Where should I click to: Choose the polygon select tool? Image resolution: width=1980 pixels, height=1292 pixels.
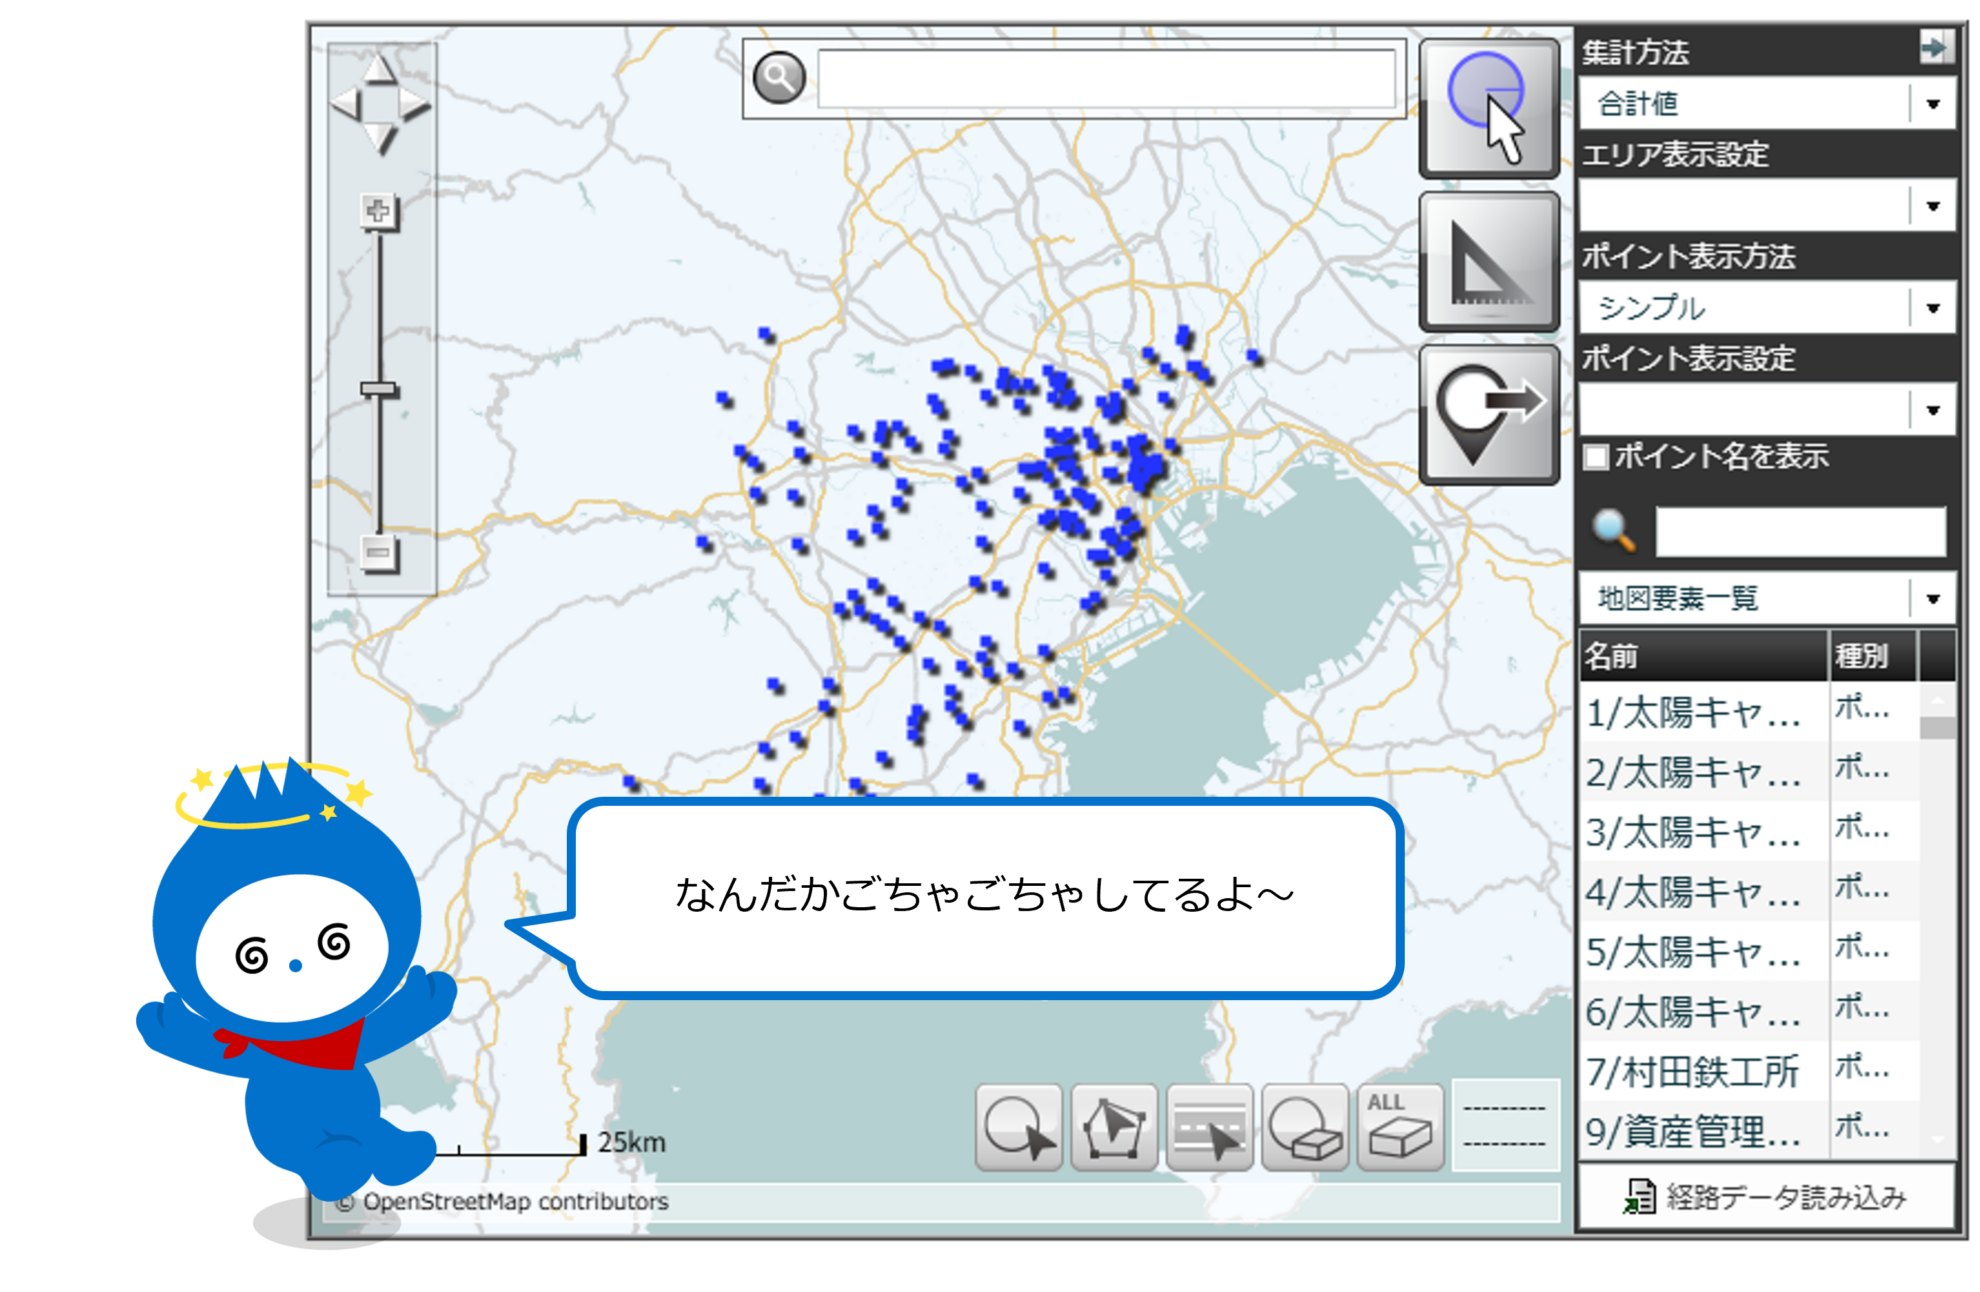click(1114, 1127)
